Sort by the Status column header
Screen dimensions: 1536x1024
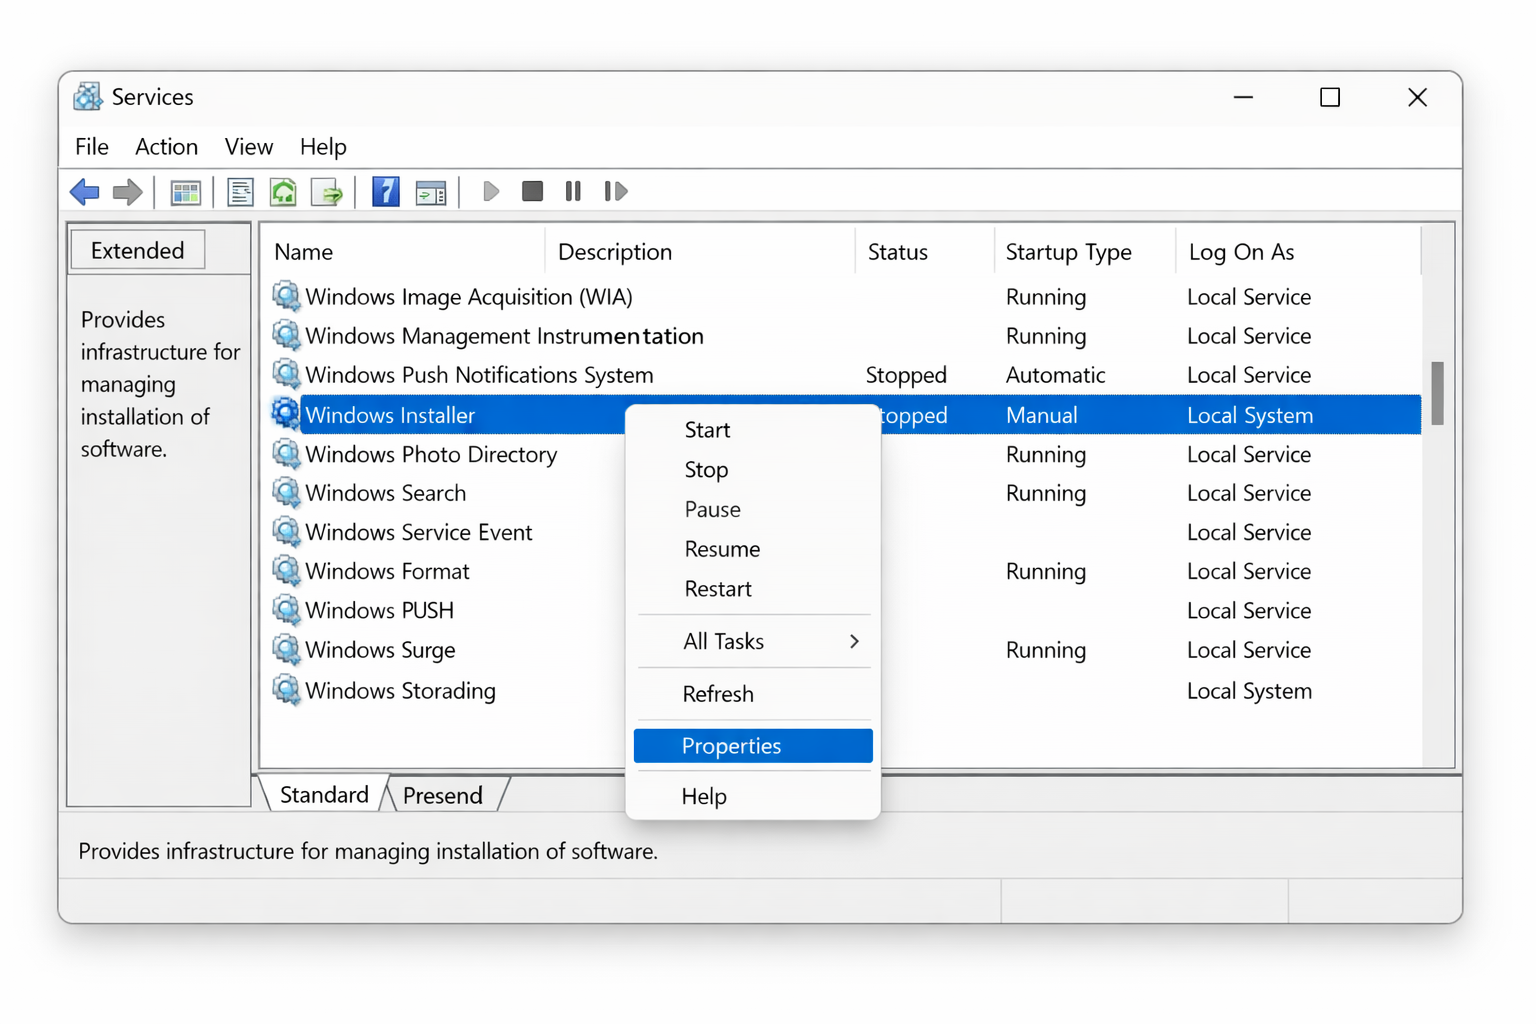(x=925, y=252)
